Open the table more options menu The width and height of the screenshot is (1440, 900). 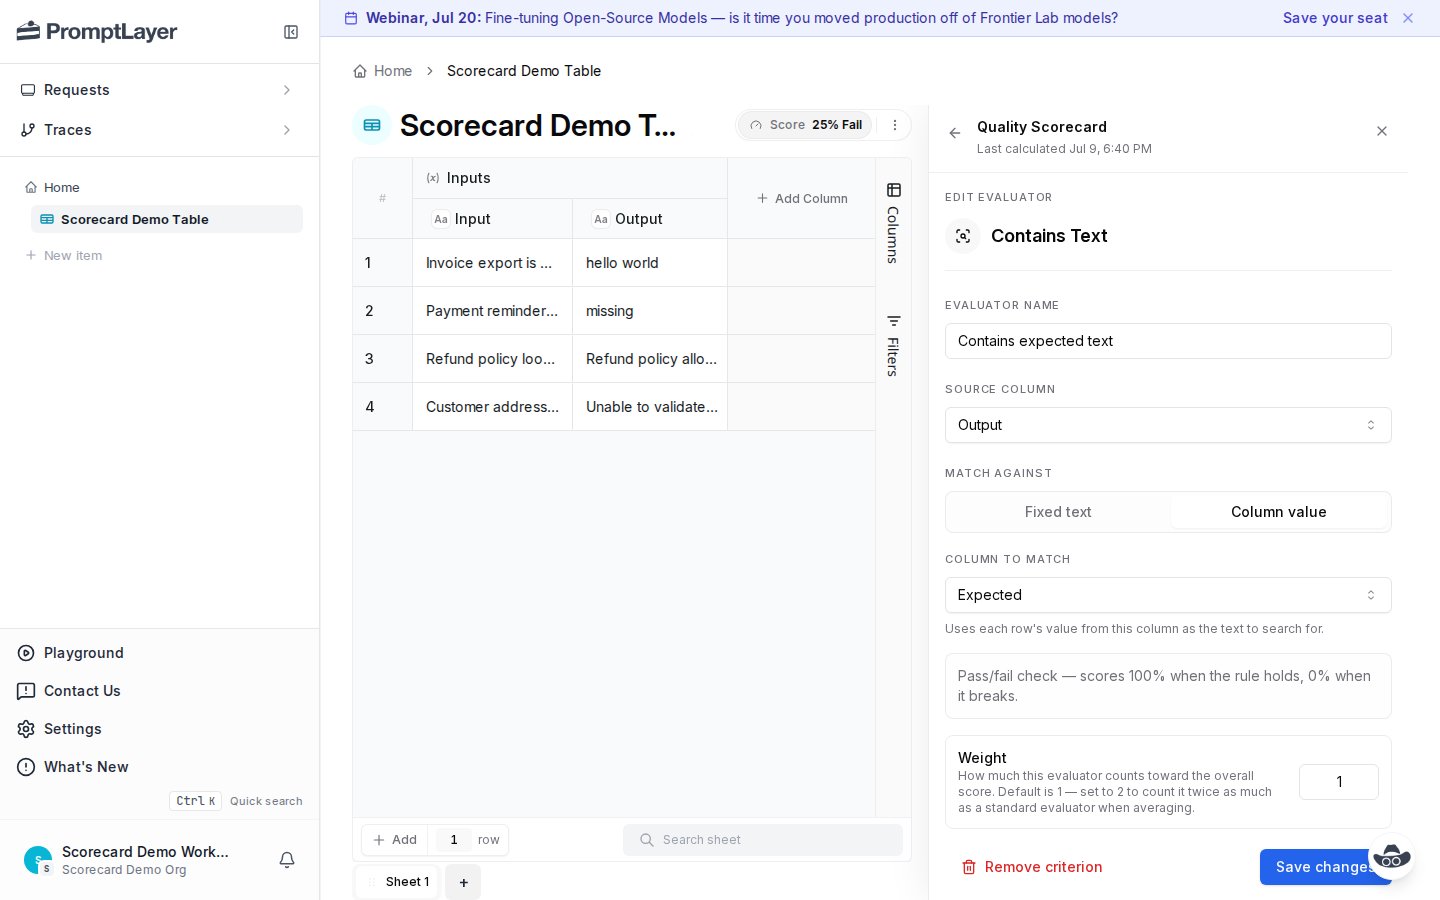coord(895,125)
